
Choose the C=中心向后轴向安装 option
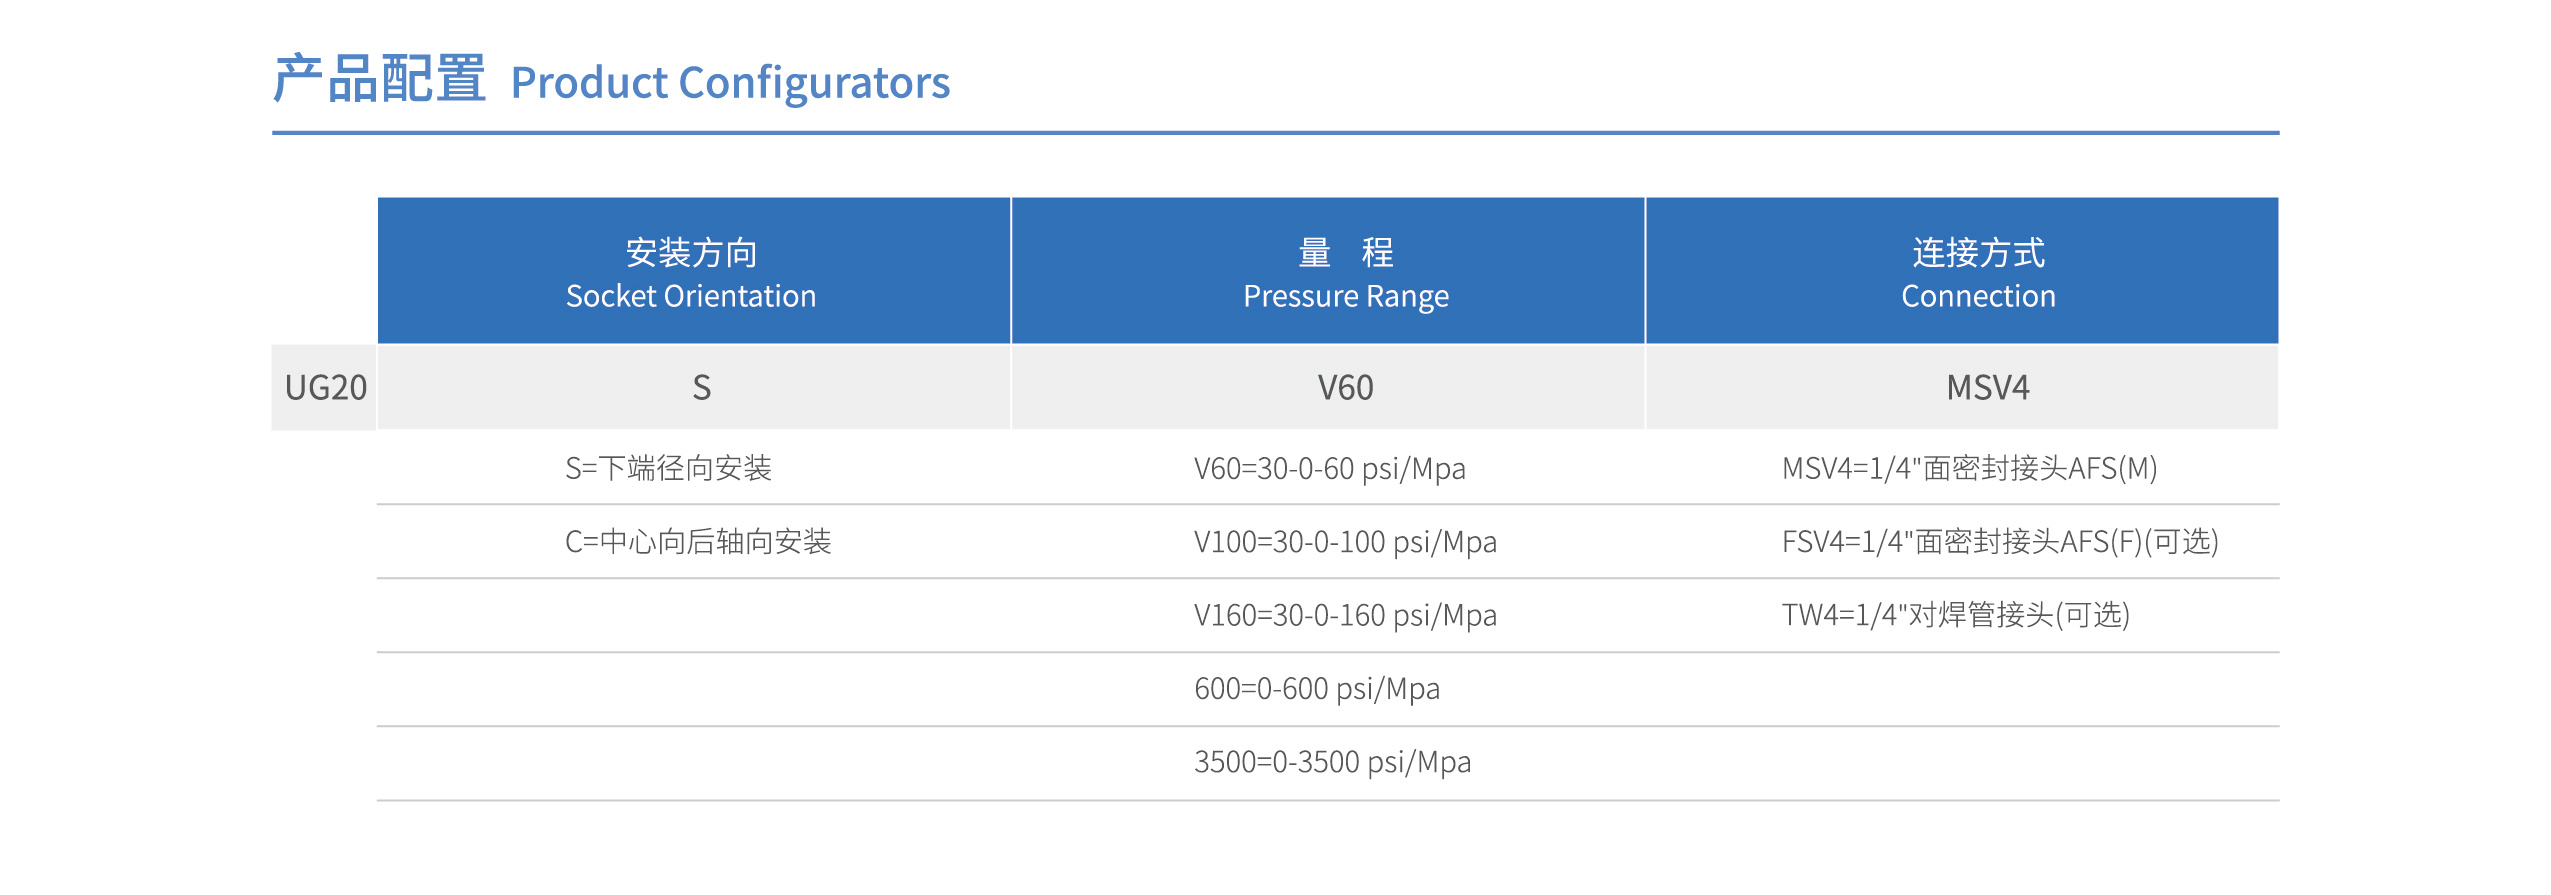coord(698,542)
